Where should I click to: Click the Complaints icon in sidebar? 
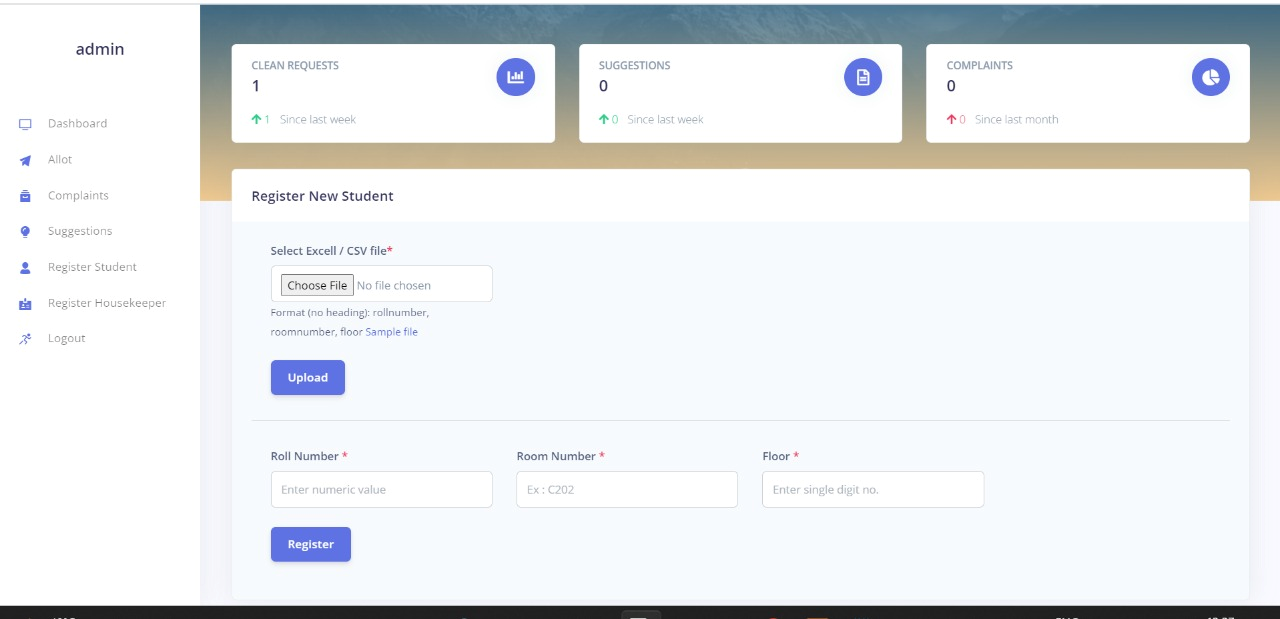(x=25, y=196)
